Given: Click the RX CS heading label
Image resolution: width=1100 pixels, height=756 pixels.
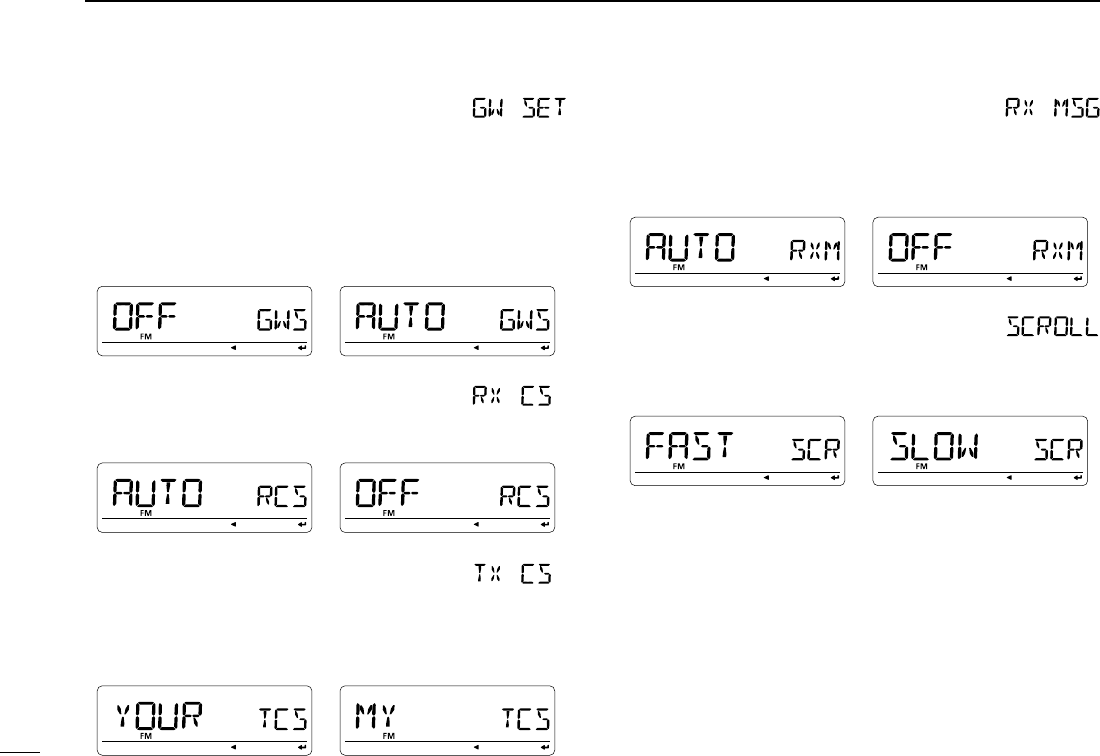Looking at the screenshot, I should tap(512, 396).
